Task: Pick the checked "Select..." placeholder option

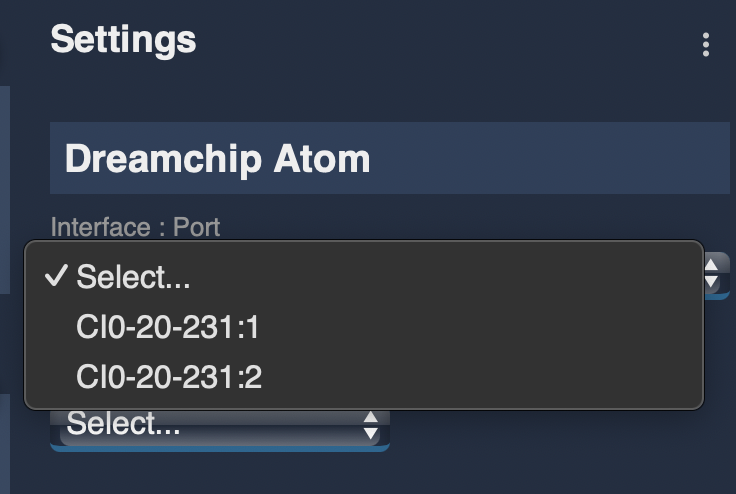Action: coord(133,277)
